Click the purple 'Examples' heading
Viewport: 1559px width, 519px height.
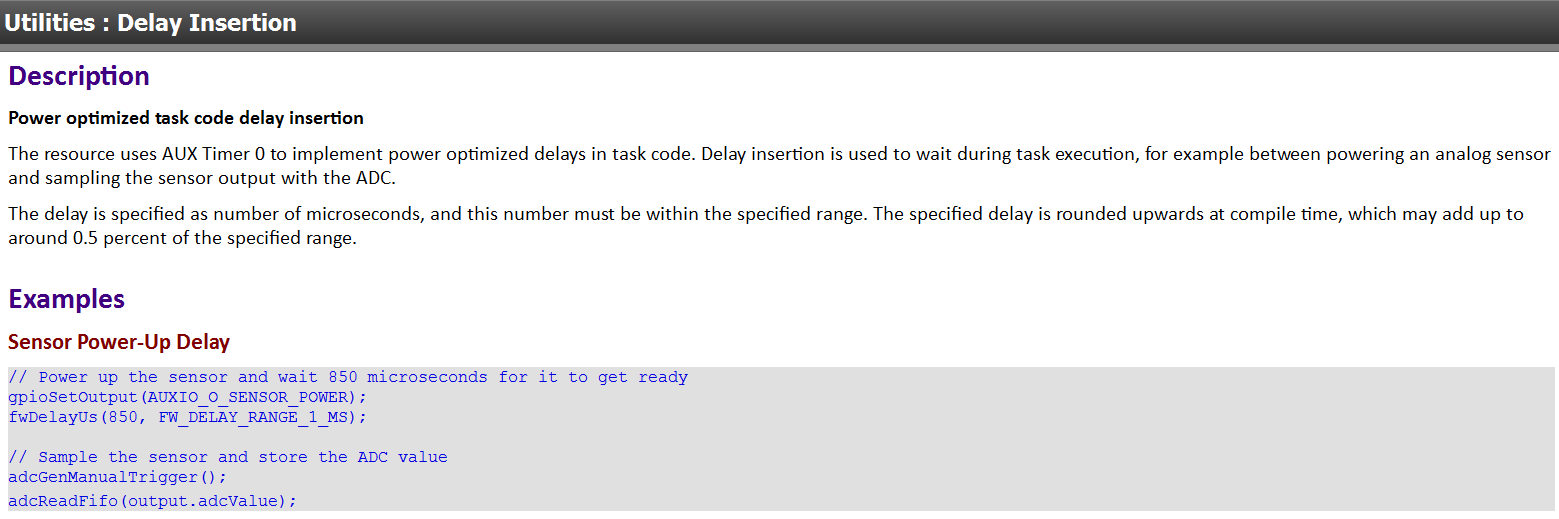67,299
